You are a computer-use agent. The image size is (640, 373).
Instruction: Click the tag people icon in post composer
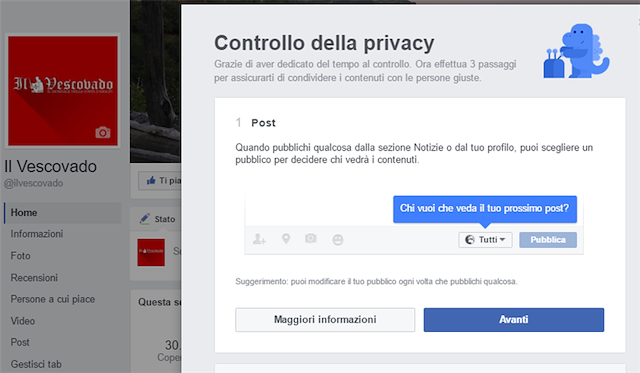[x=259, y=239]
